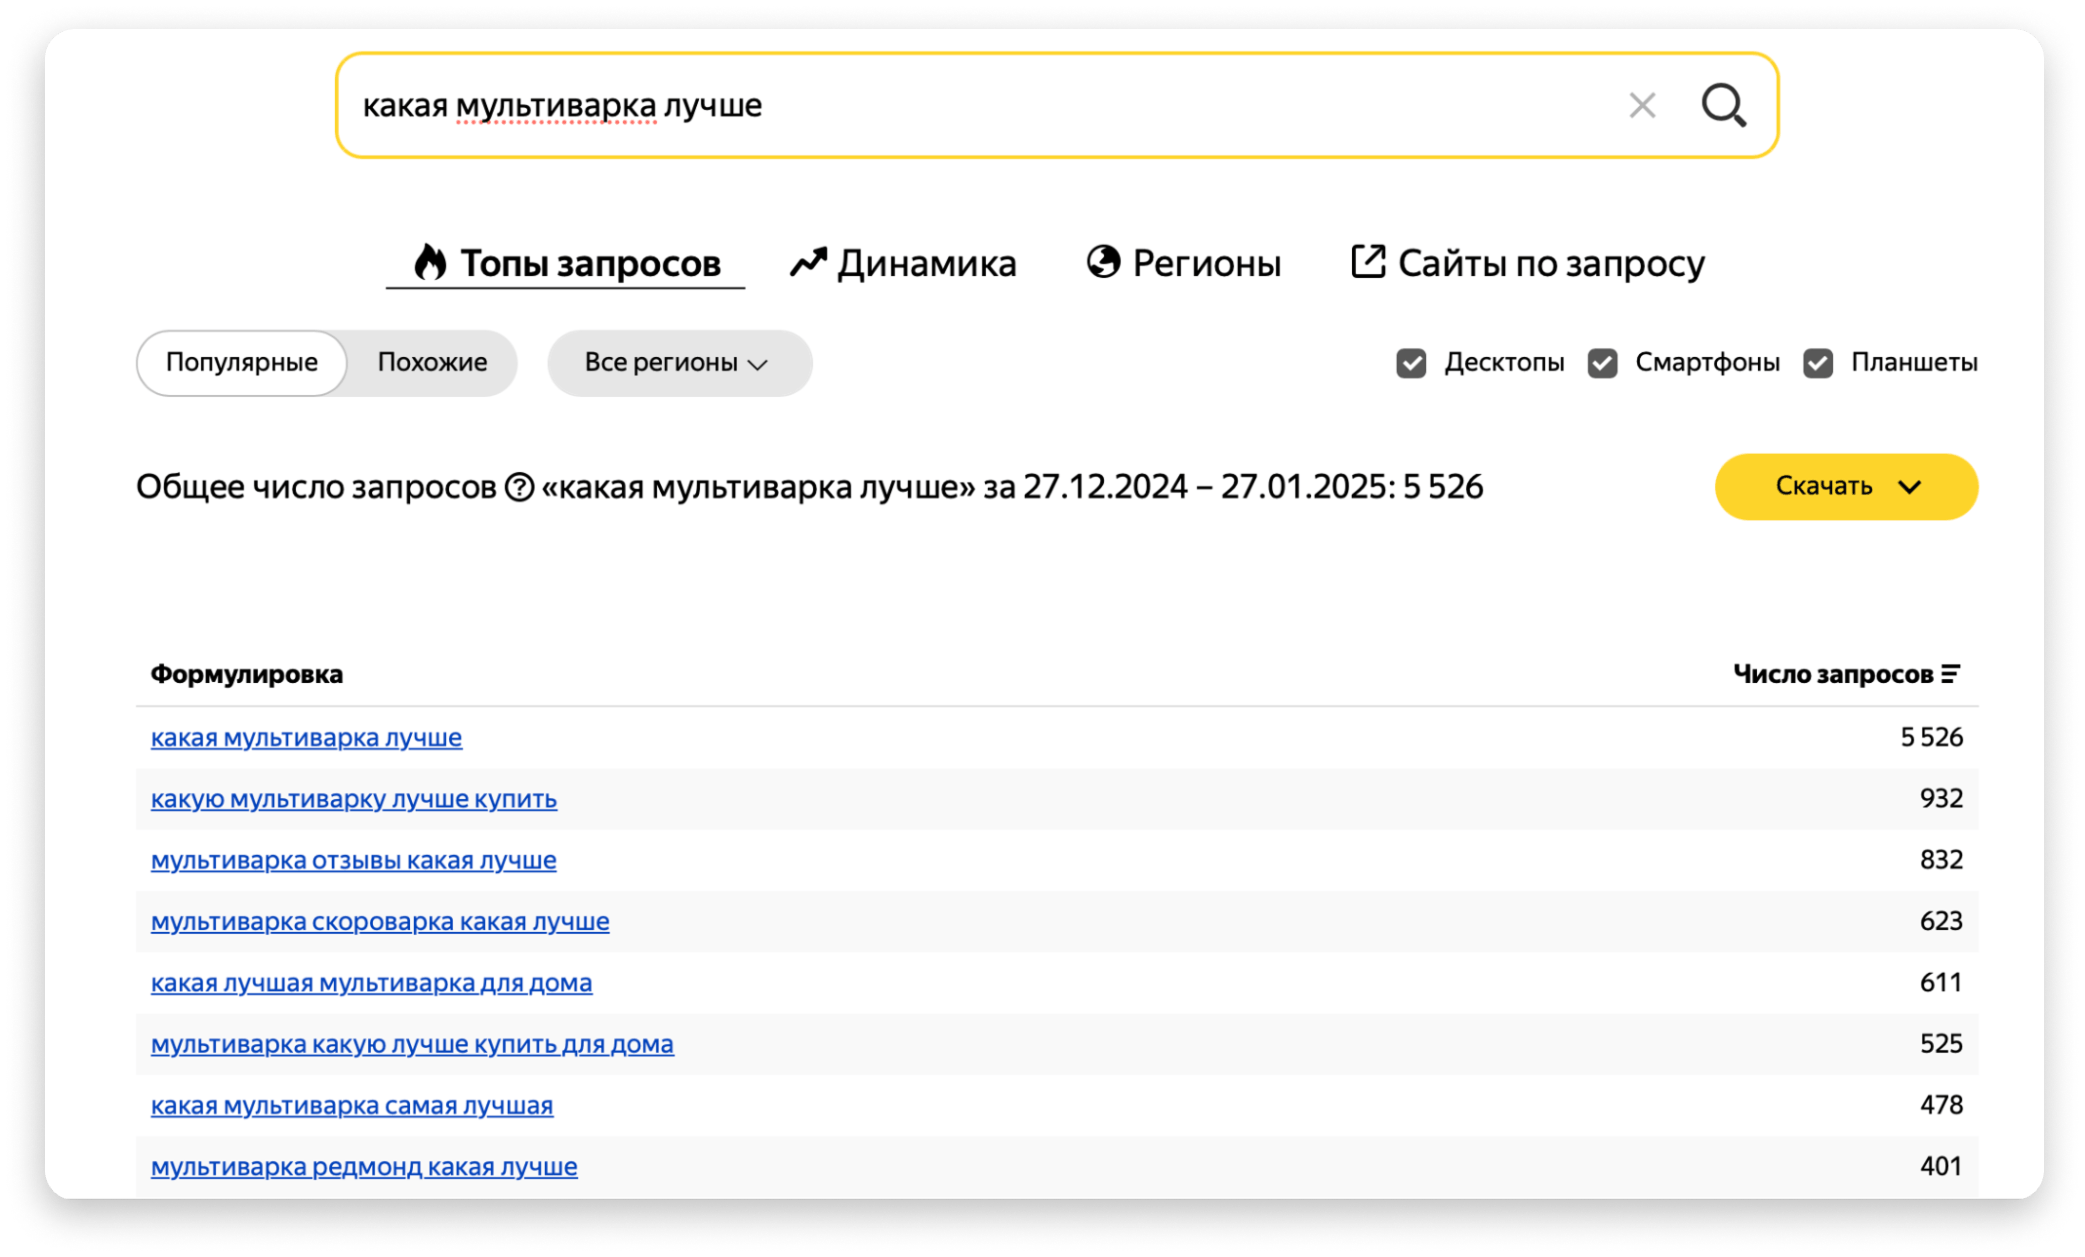The height and width of the screenshot is (1257, 2085).
Task: Toggle the Смартфоны checkbox
Action: click(x=1602, y=363)
